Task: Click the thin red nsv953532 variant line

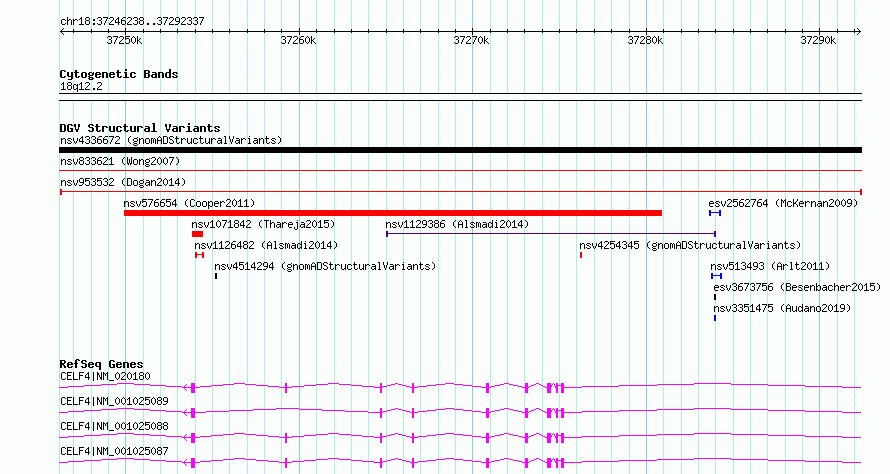Action: tap(460, 192)
